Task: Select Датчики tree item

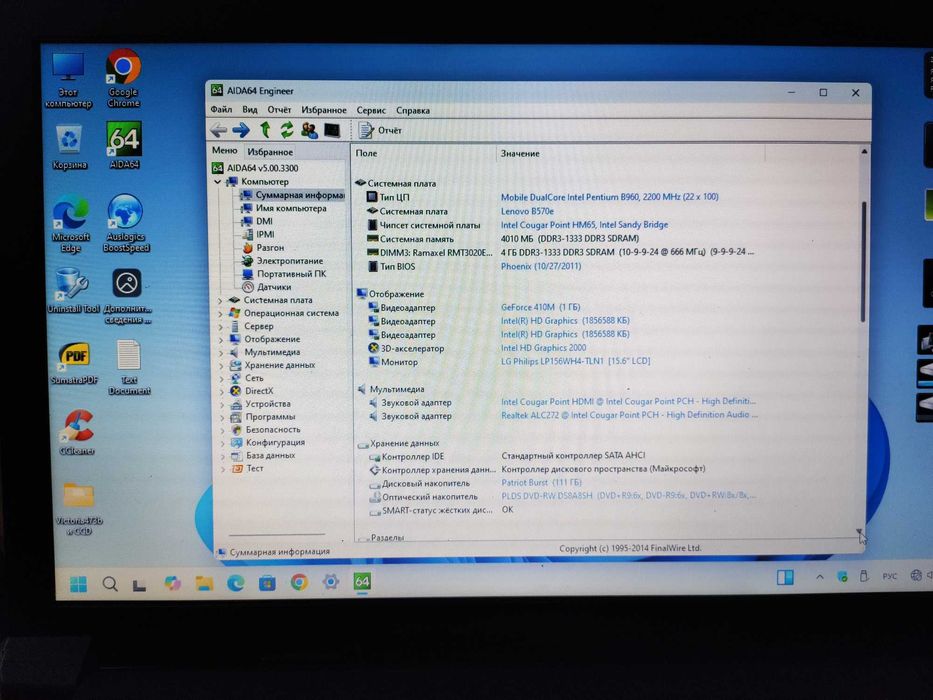Action: [x=267, y=287]
